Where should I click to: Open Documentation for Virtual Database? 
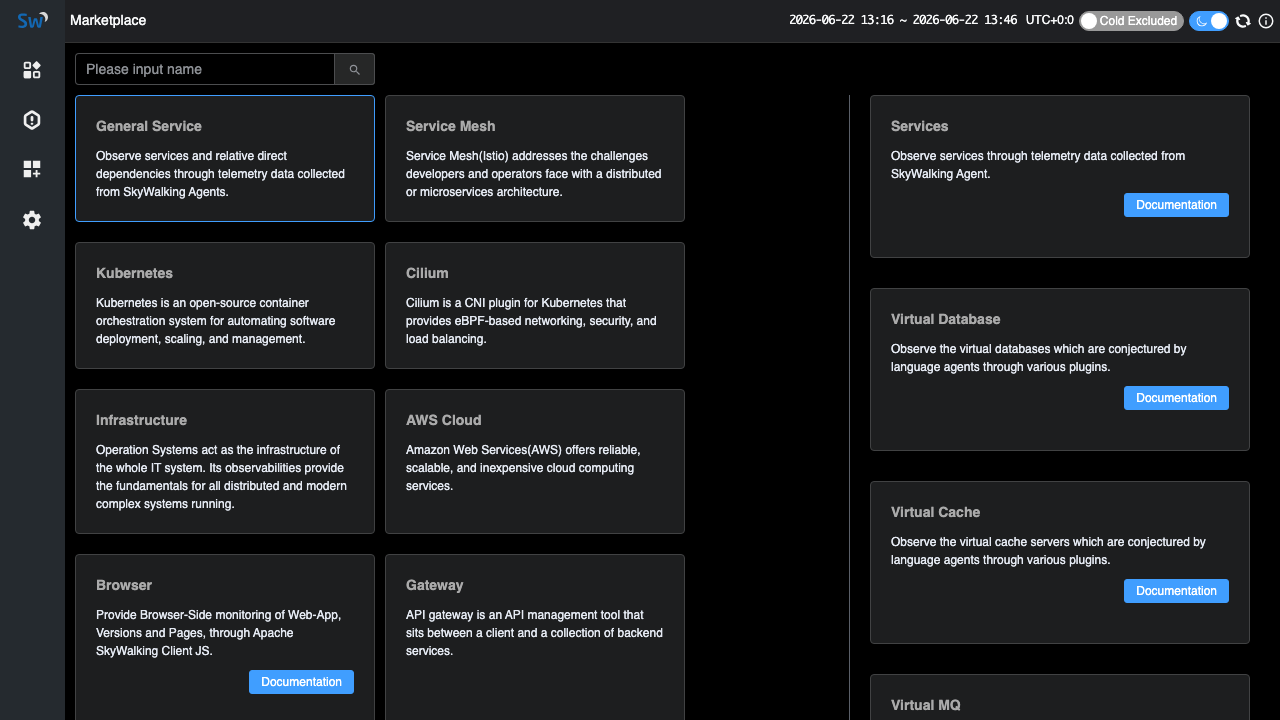pyautogui.click(x=1176, y=398)
